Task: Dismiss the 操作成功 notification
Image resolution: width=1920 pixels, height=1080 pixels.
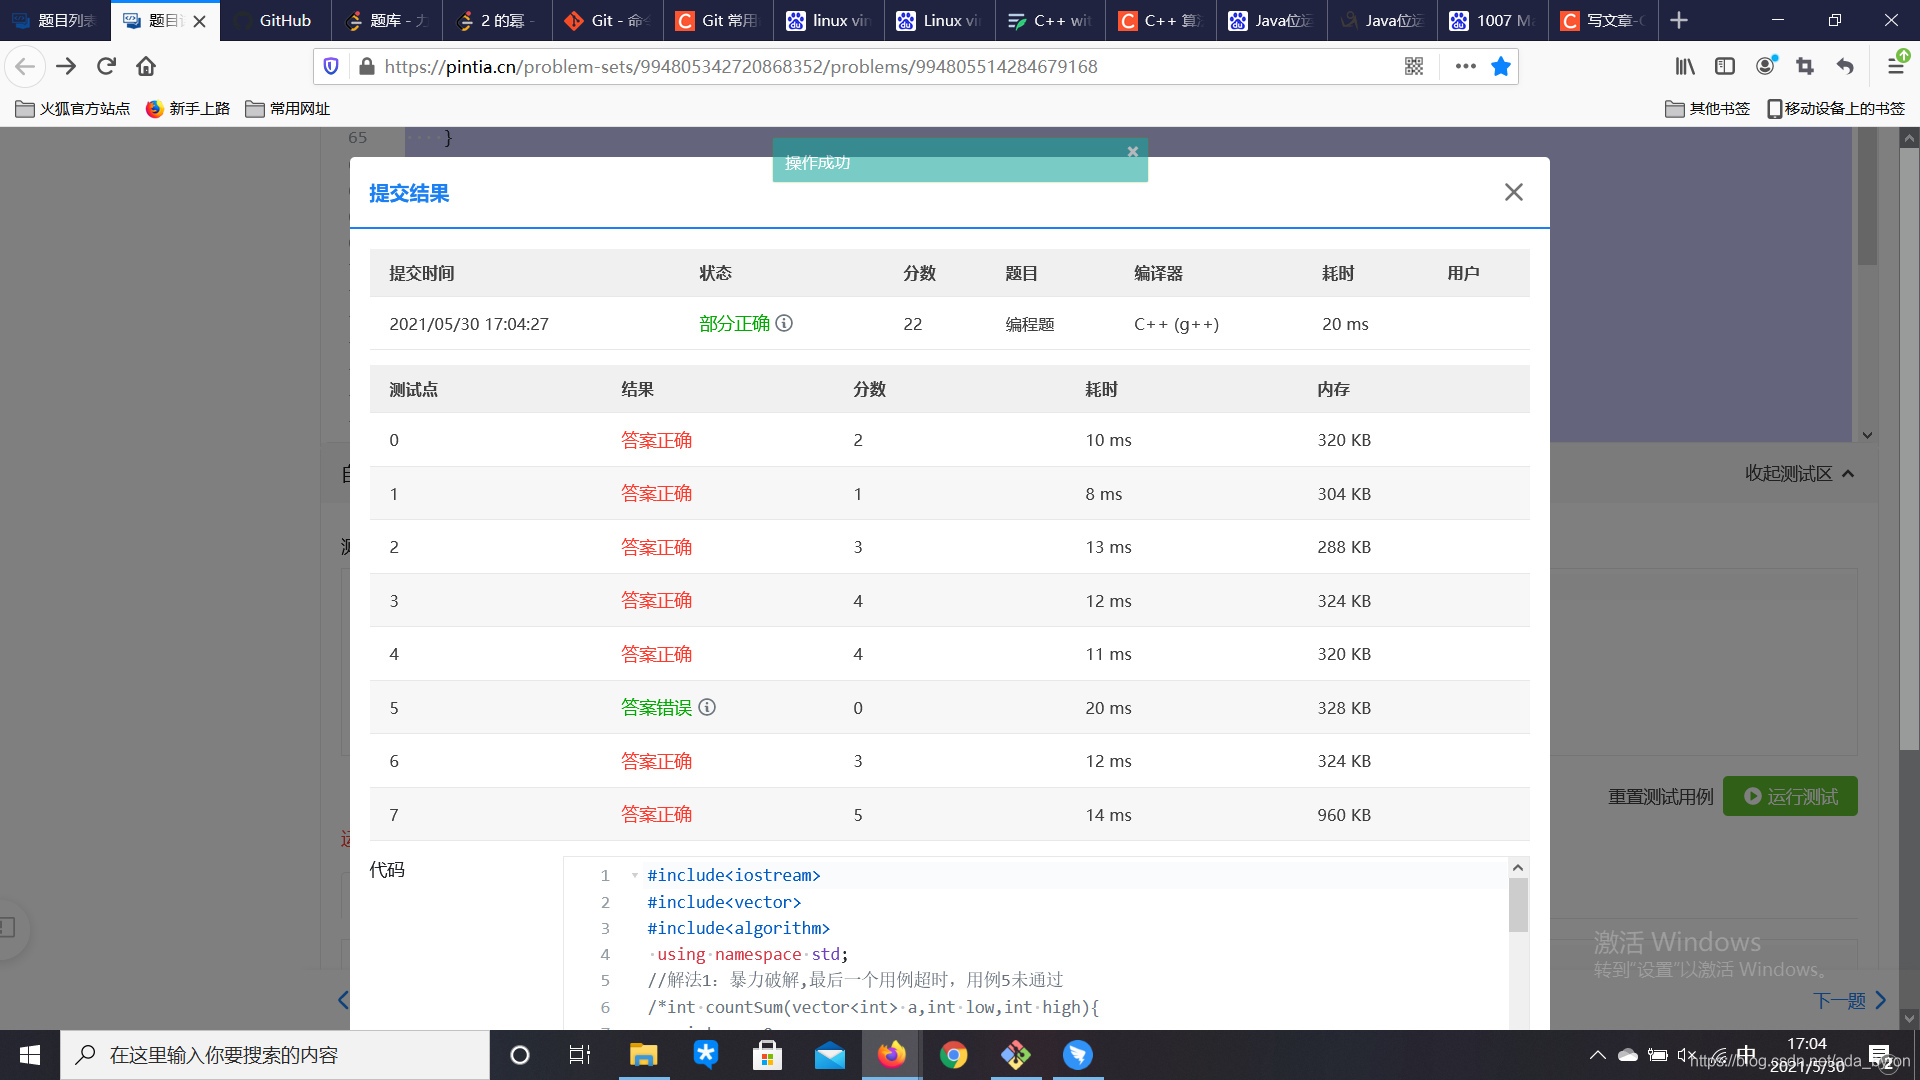Action: tap(1132, 152)
